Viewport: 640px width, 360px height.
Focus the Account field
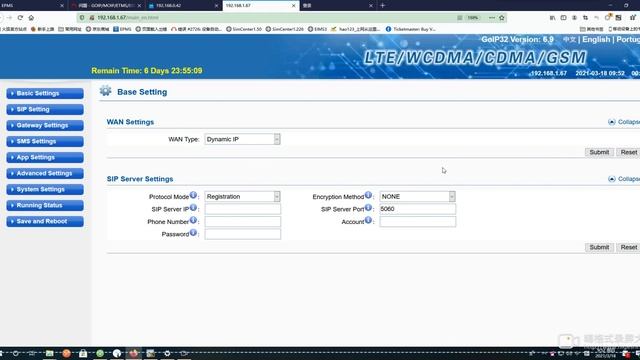point(417,222)
